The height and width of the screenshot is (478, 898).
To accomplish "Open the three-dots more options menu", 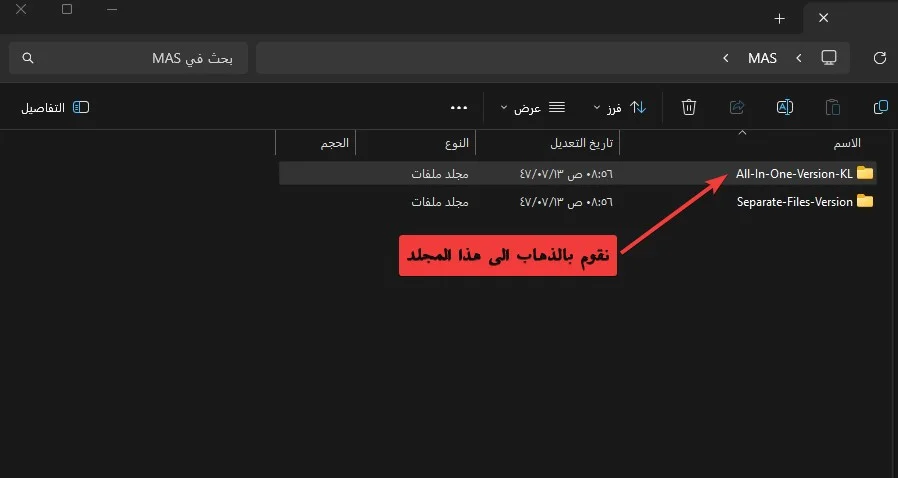I will 460,107.
